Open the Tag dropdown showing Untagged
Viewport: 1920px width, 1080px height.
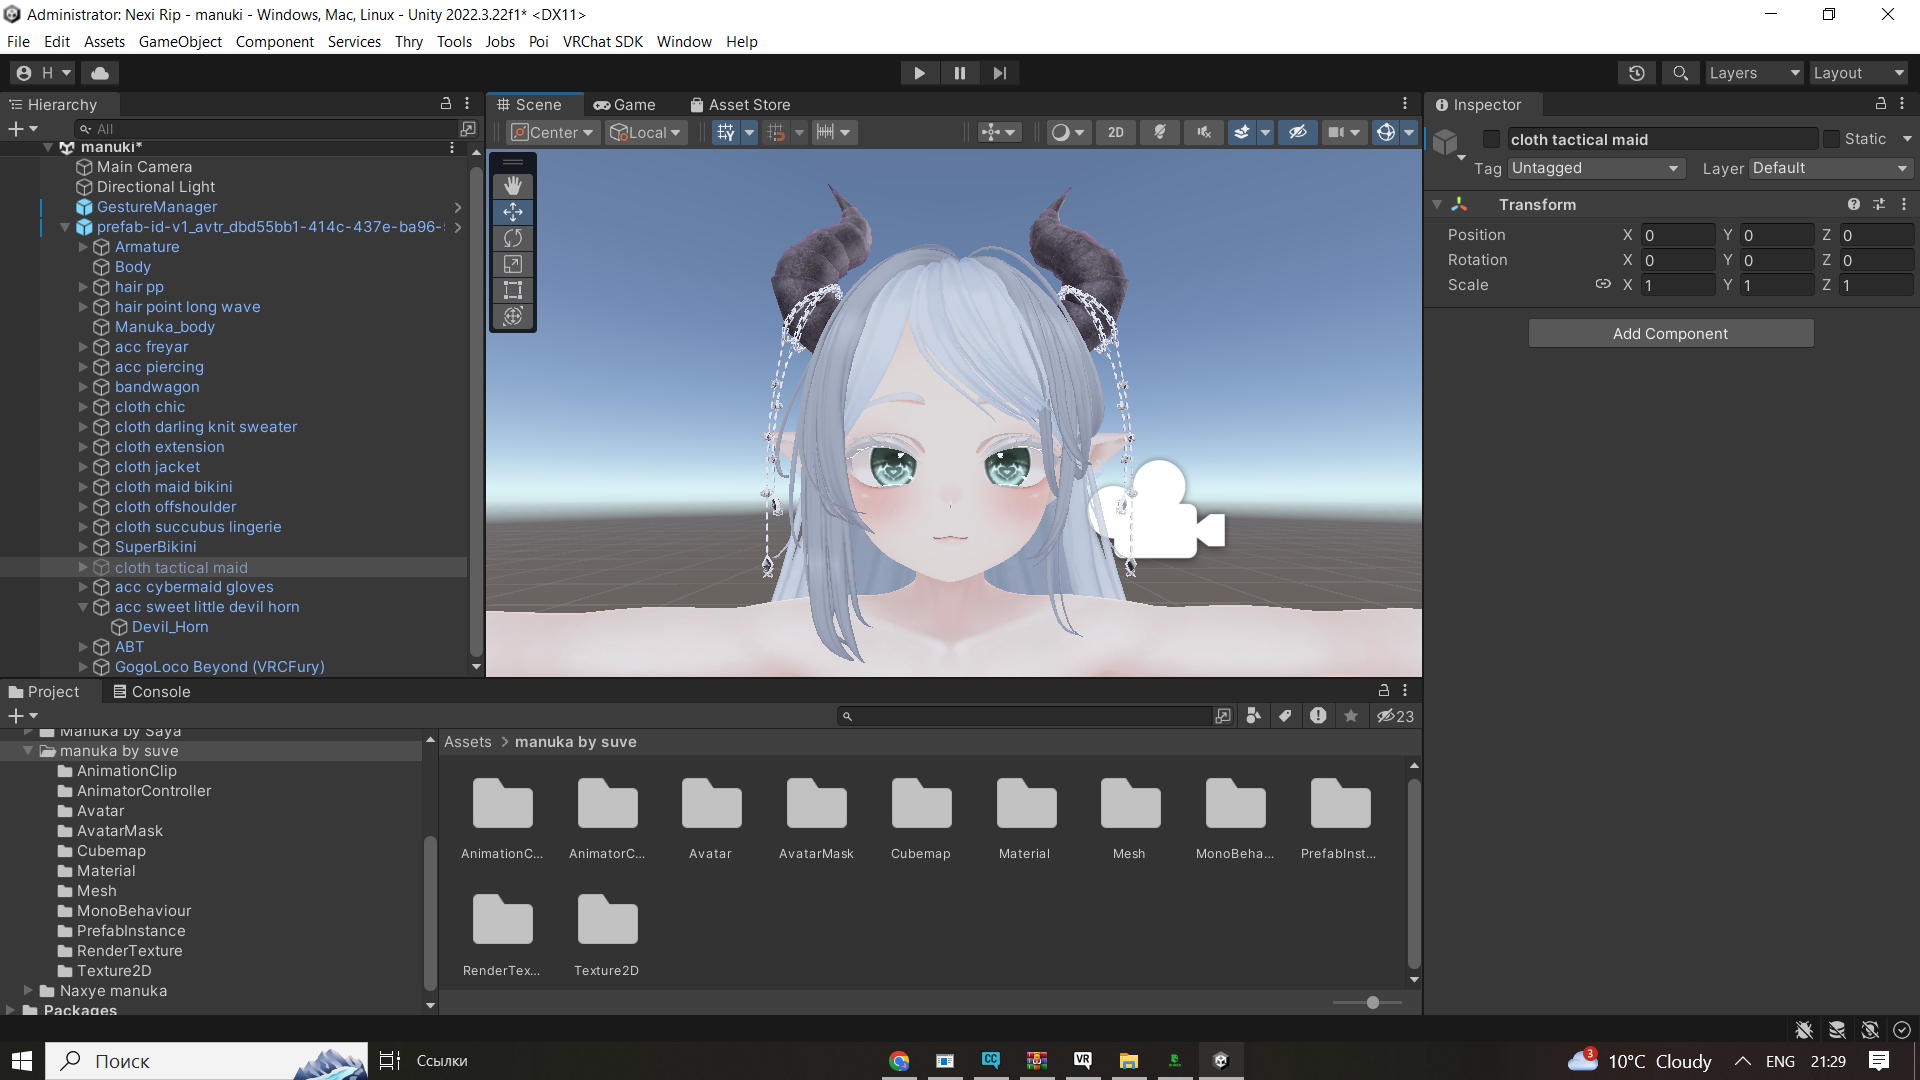pos(1596,168)
